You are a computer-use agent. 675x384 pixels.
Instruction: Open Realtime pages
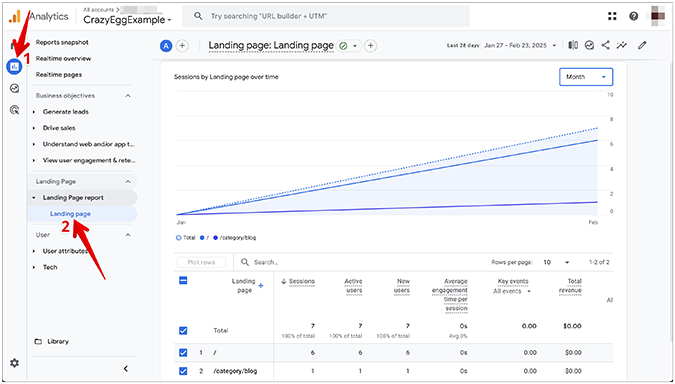coord(59,75)
